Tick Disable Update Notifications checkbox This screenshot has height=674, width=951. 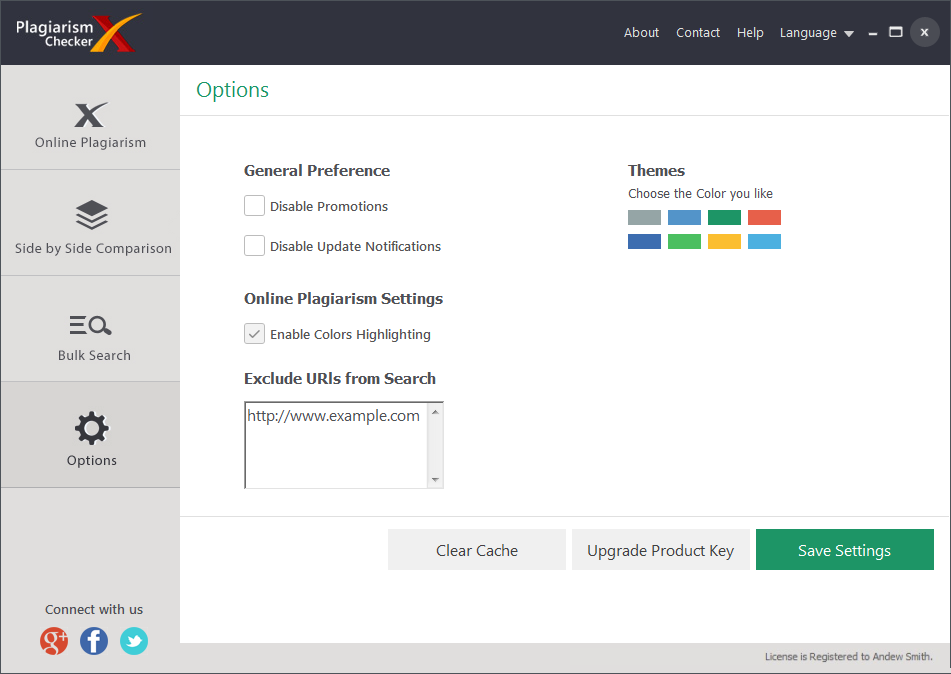pos(254,246)
